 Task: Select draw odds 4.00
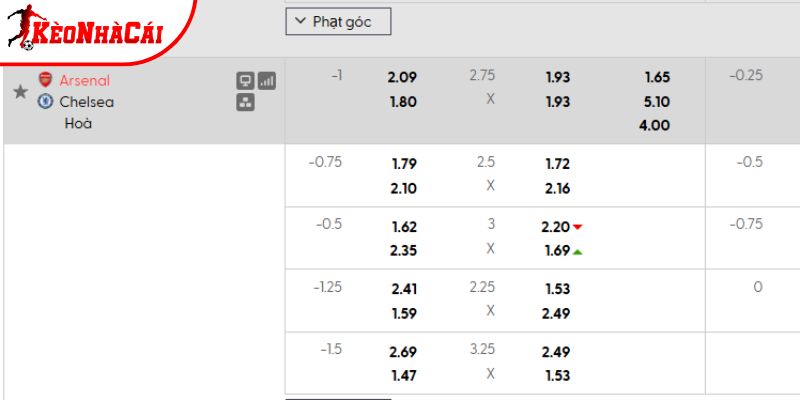[x=657, y=125]
